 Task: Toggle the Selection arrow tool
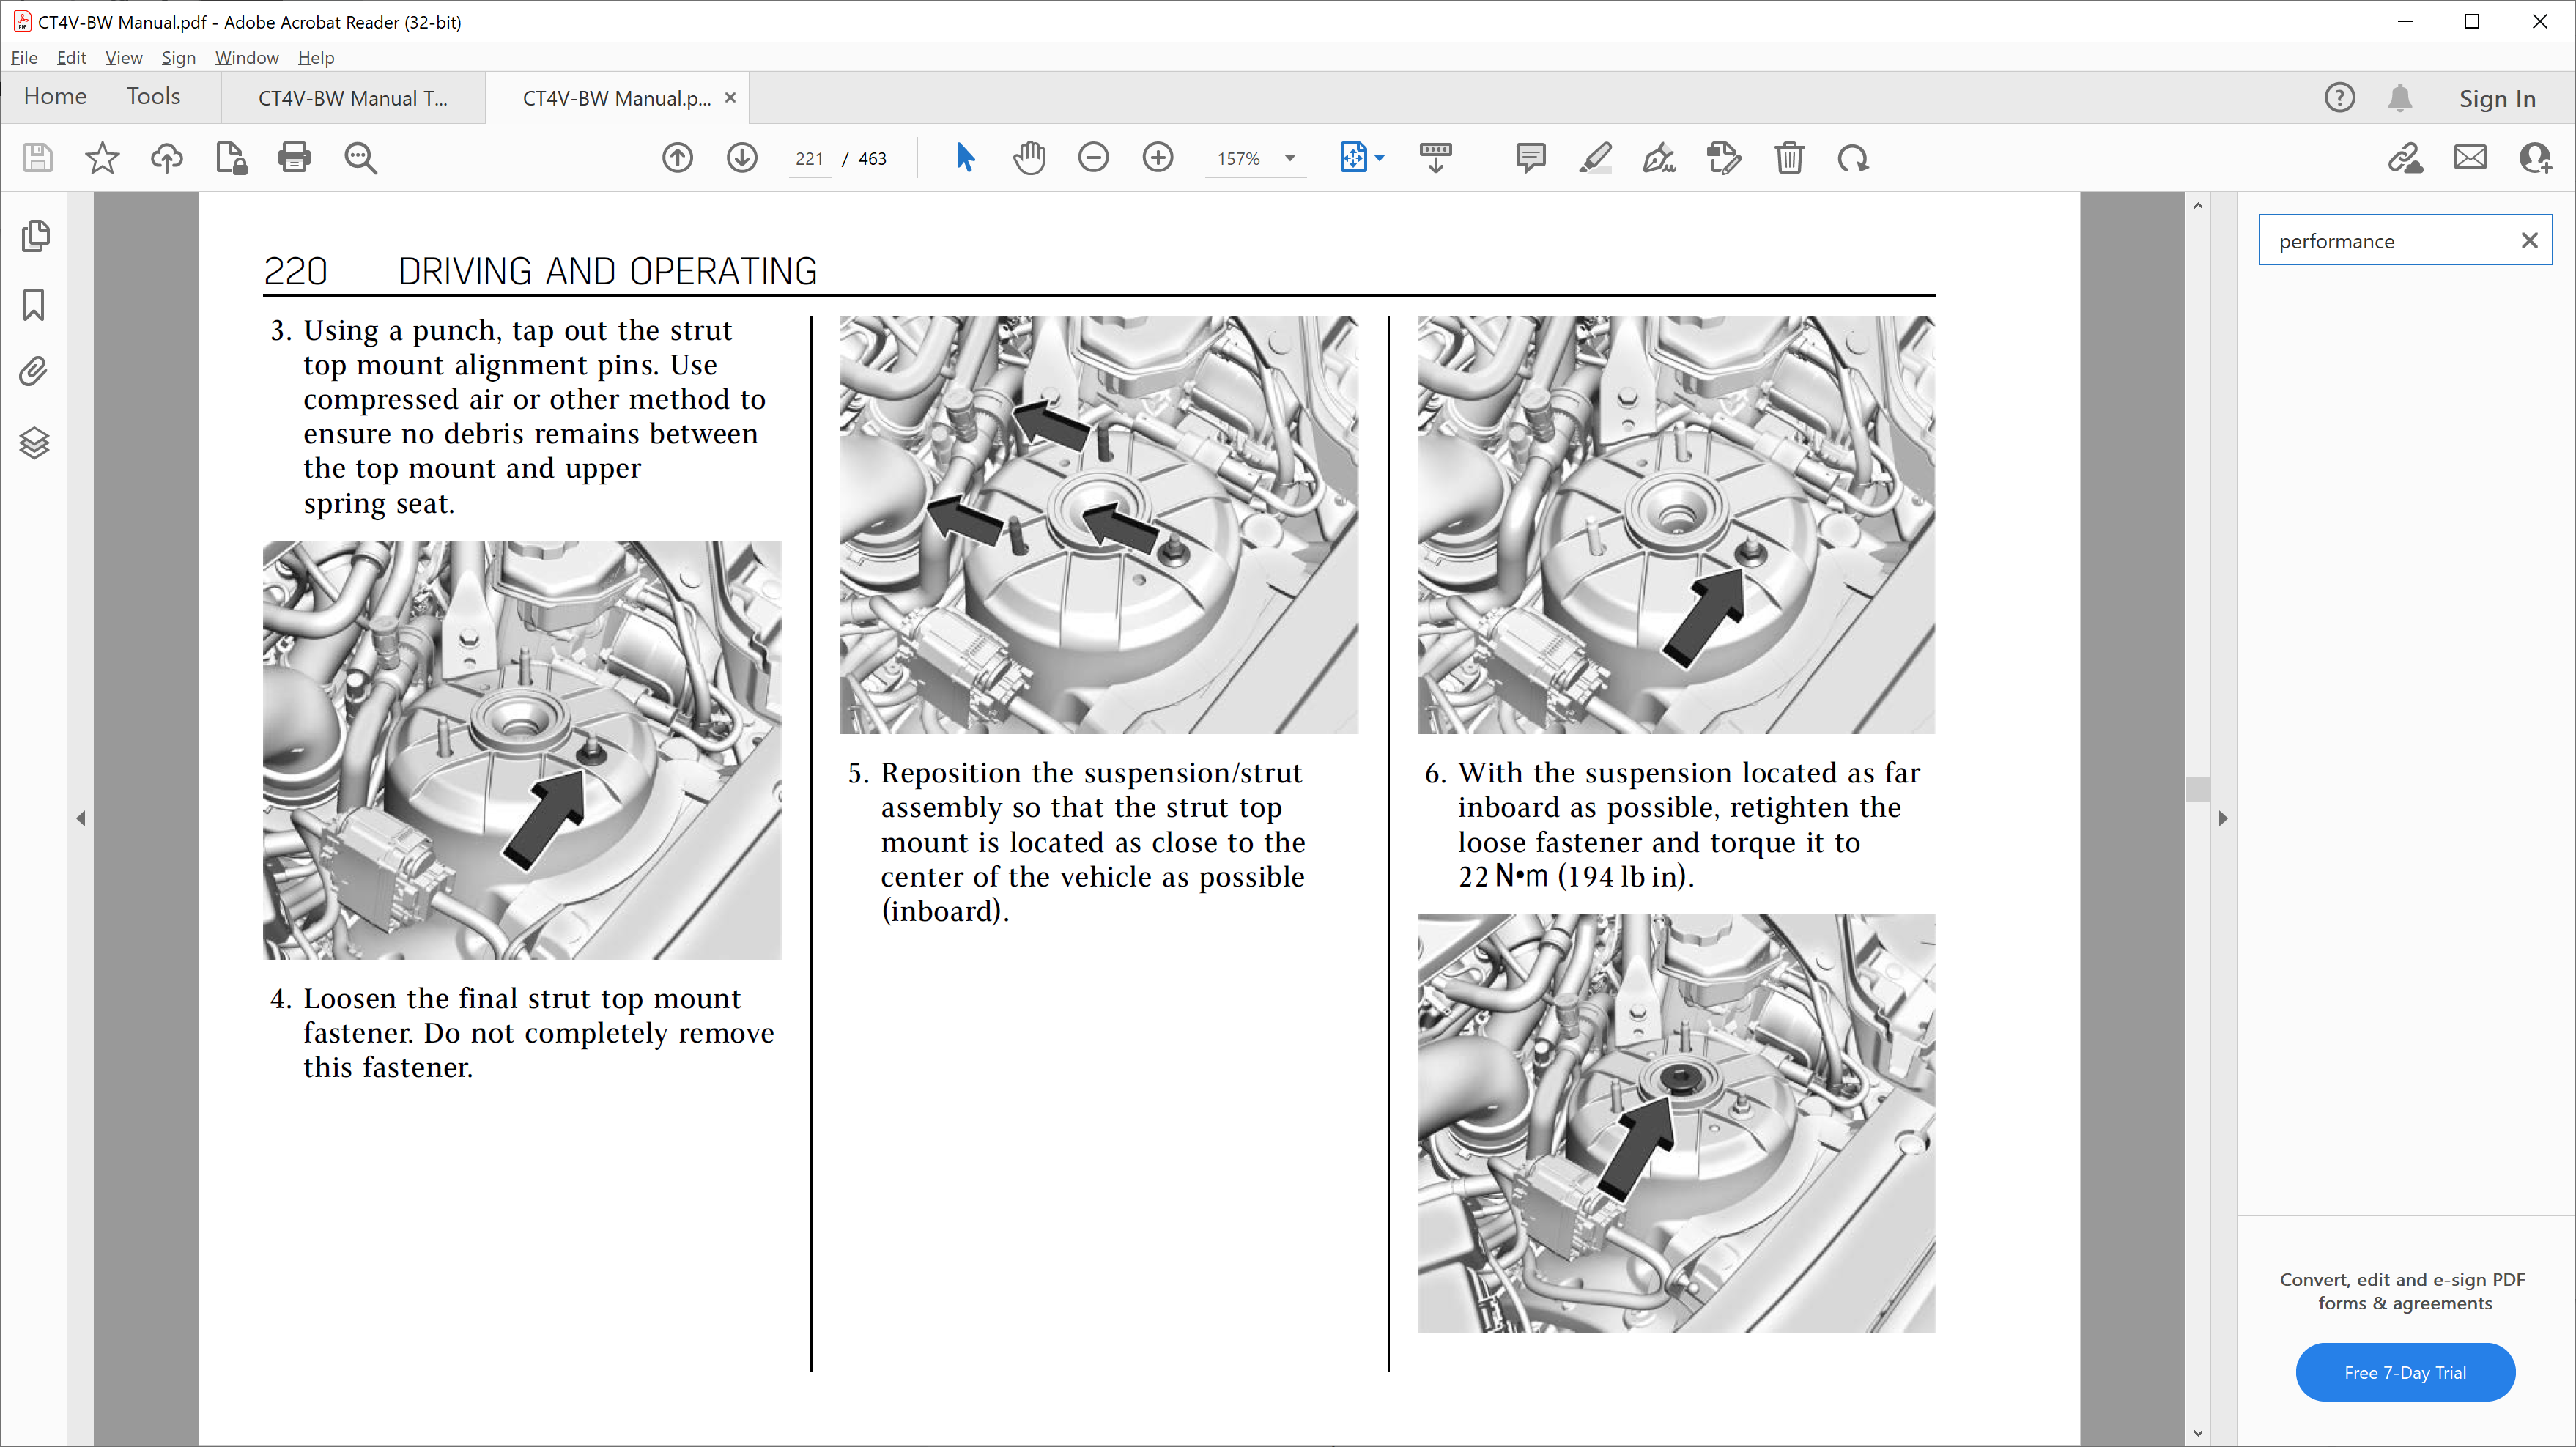[964, 158]
